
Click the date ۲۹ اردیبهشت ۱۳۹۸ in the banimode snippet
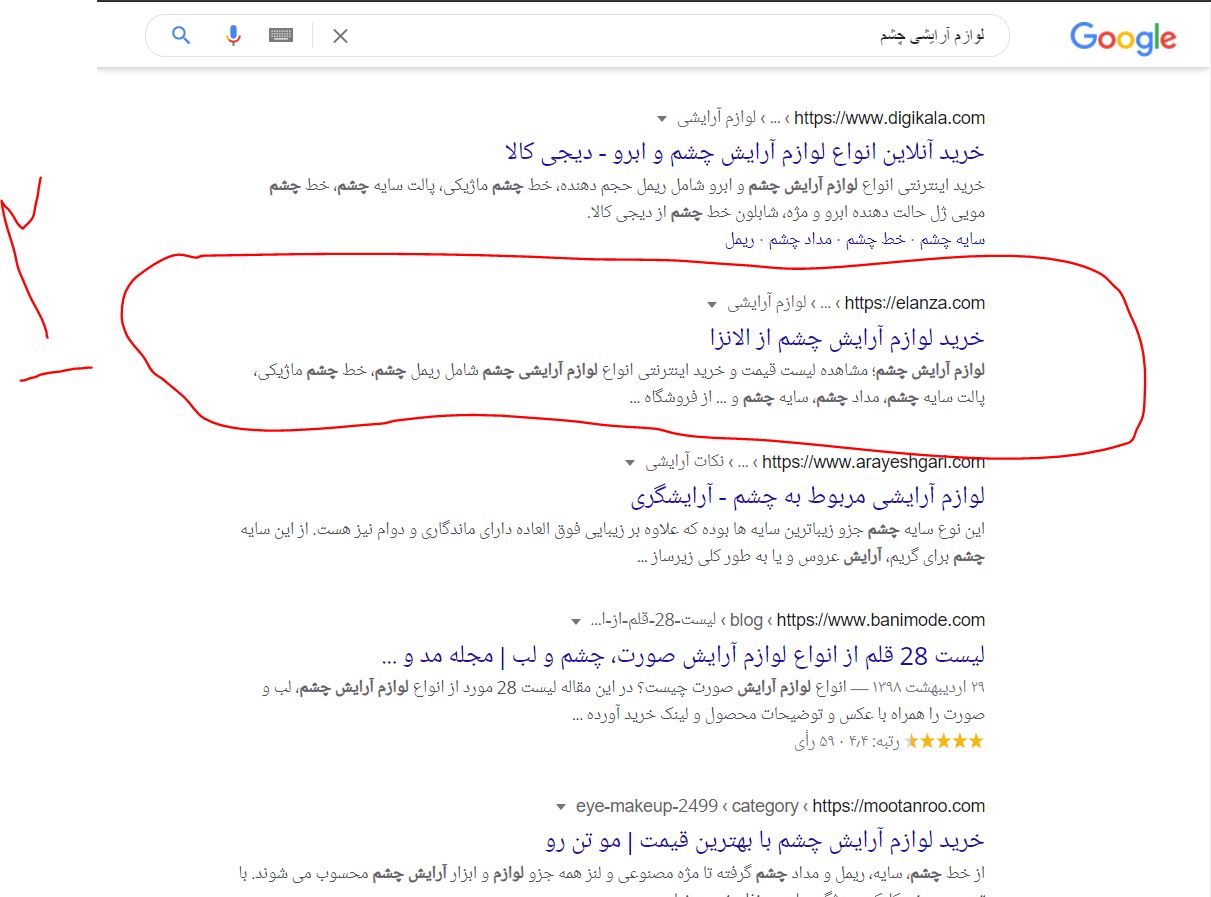[931, 688]
